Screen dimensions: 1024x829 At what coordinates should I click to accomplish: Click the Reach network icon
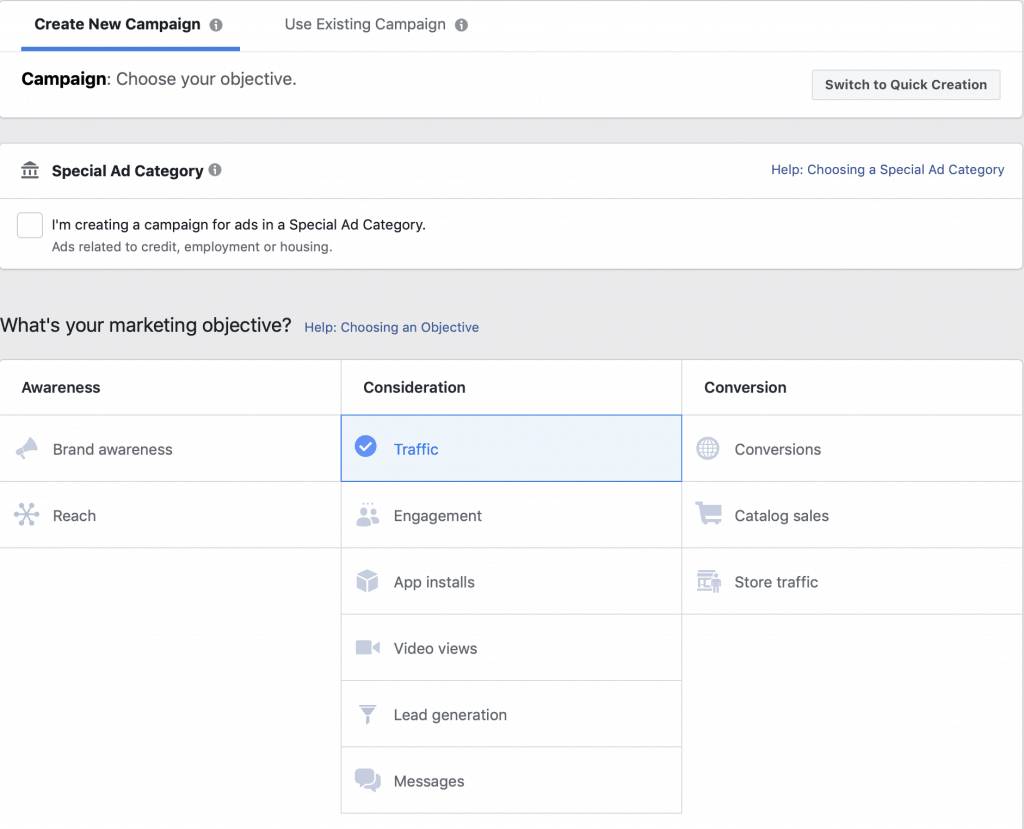pos(27,515)
